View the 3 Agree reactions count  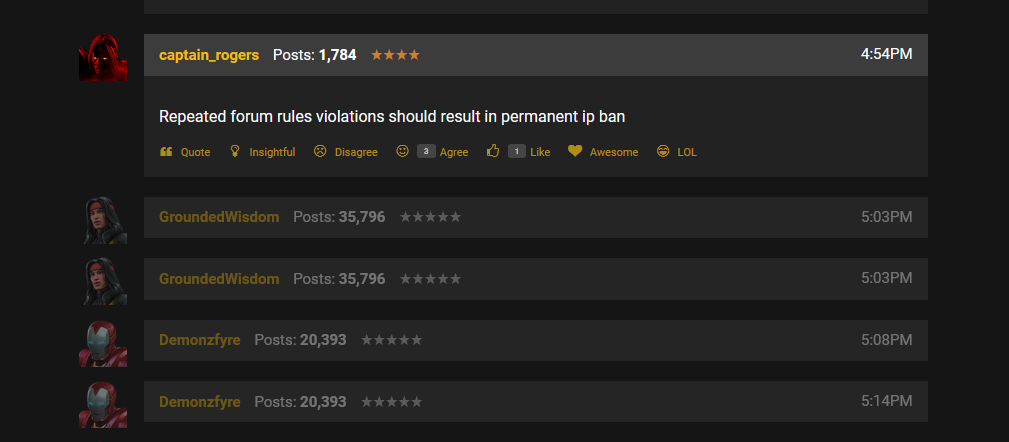(426, 151)
